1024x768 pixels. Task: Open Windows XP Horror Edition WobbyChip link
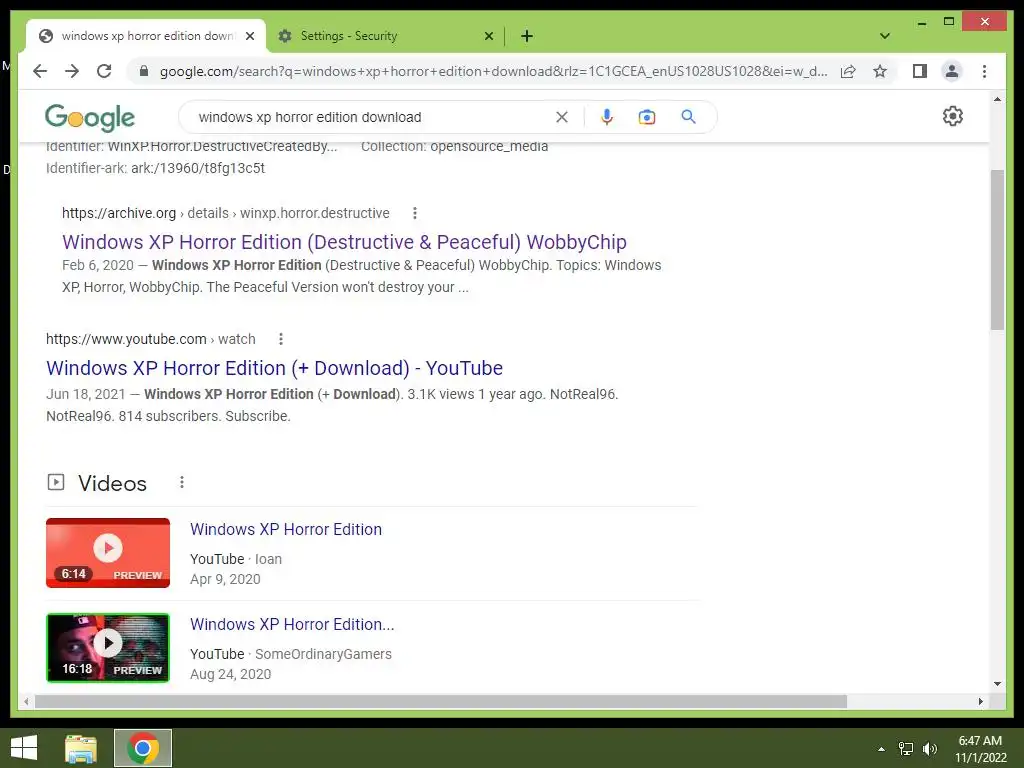coord(344,242)
